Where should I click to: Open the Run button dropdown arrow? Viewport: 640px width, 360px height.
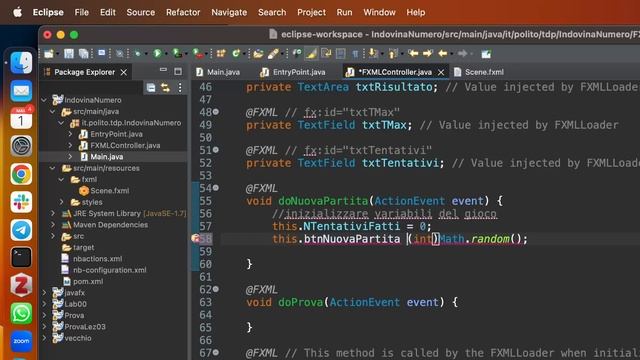(166, 54)
